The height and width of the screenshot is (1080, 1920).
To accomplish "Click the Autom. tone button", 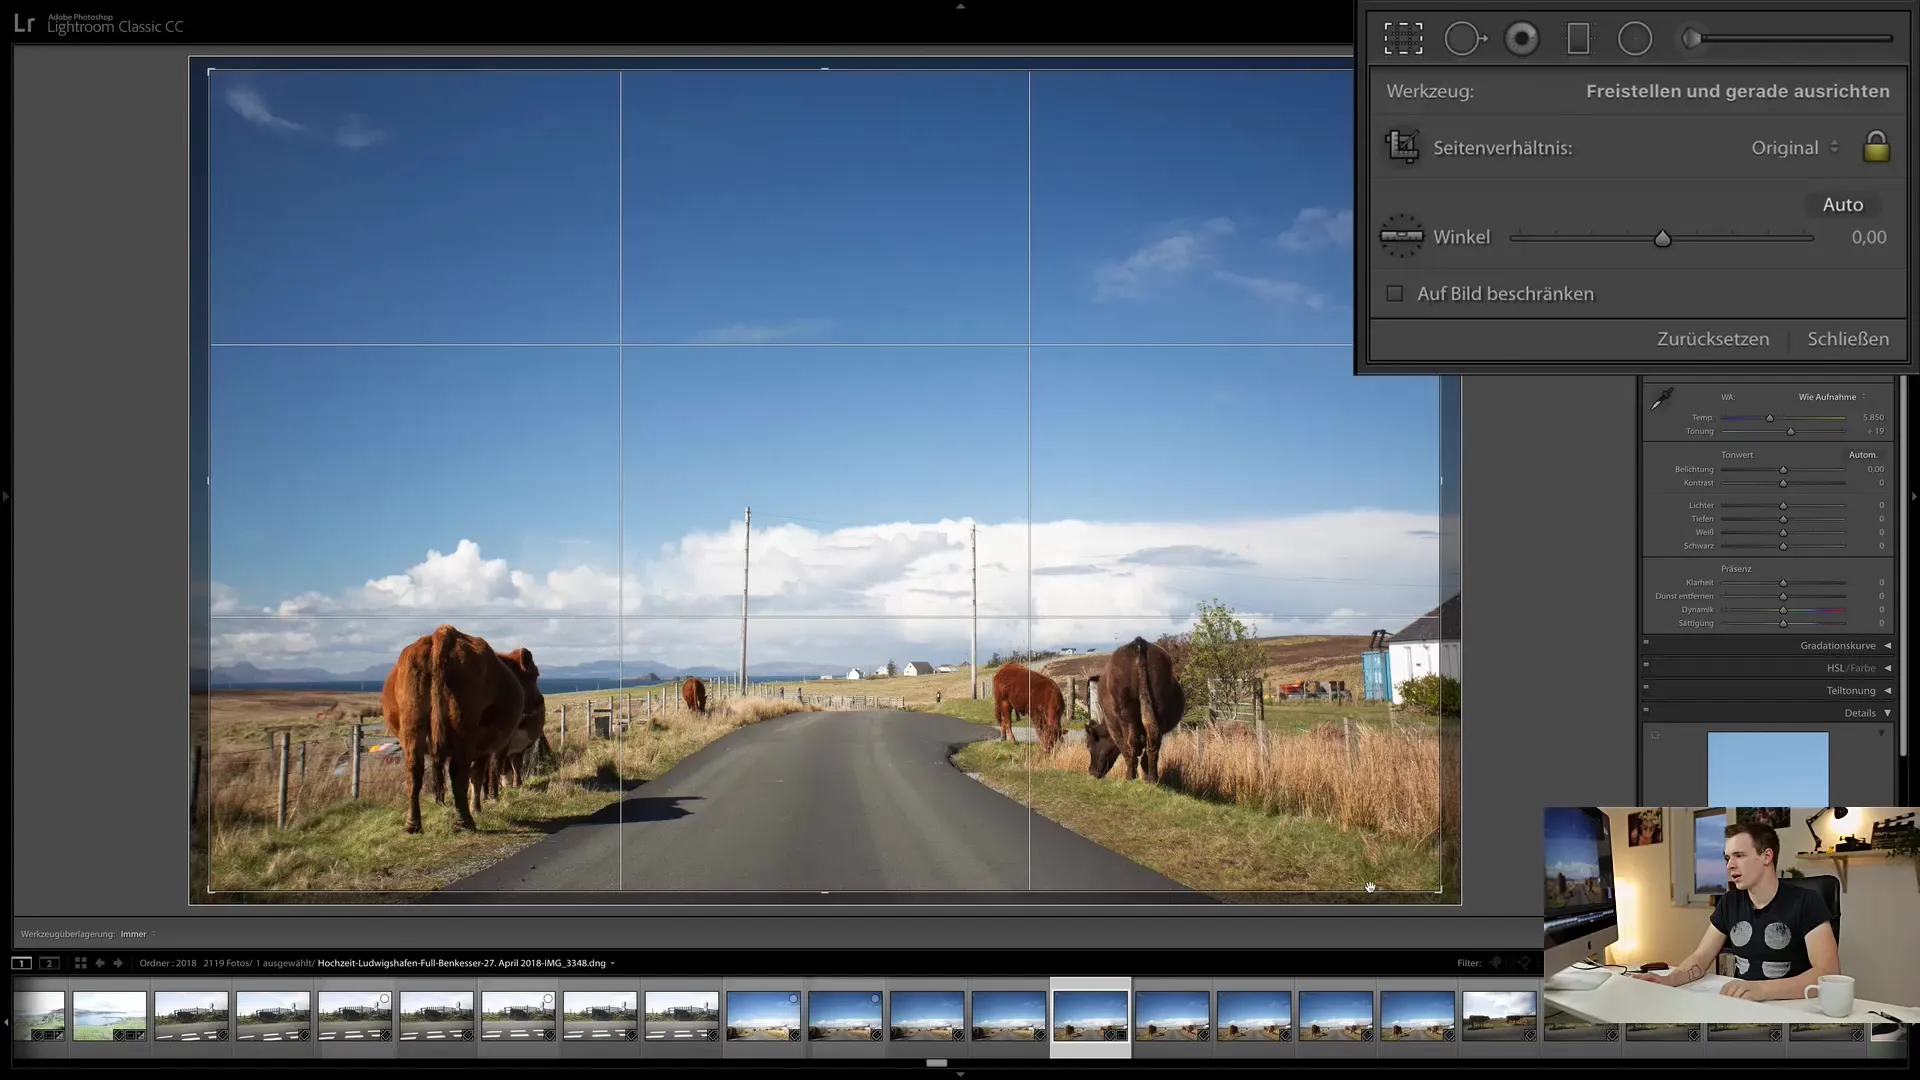I will tap(1862, 455).
